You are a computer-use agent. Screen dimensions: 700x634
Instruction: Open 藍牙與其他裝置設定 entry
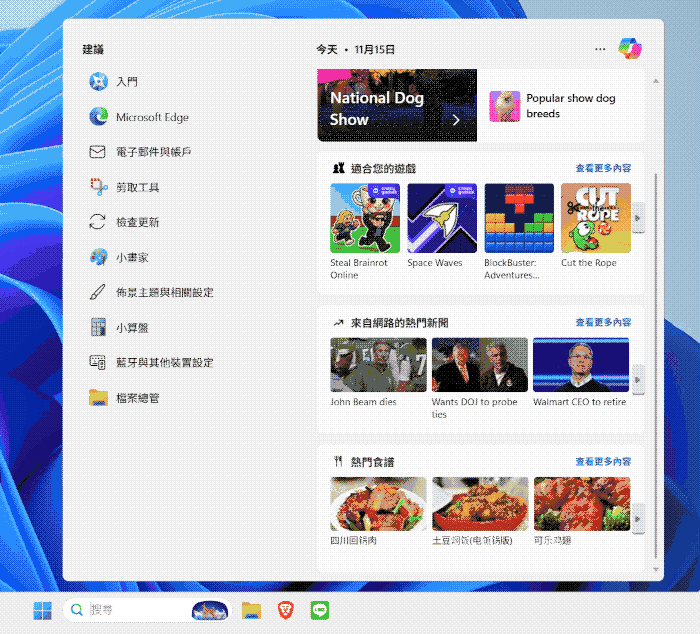[164, 362]
